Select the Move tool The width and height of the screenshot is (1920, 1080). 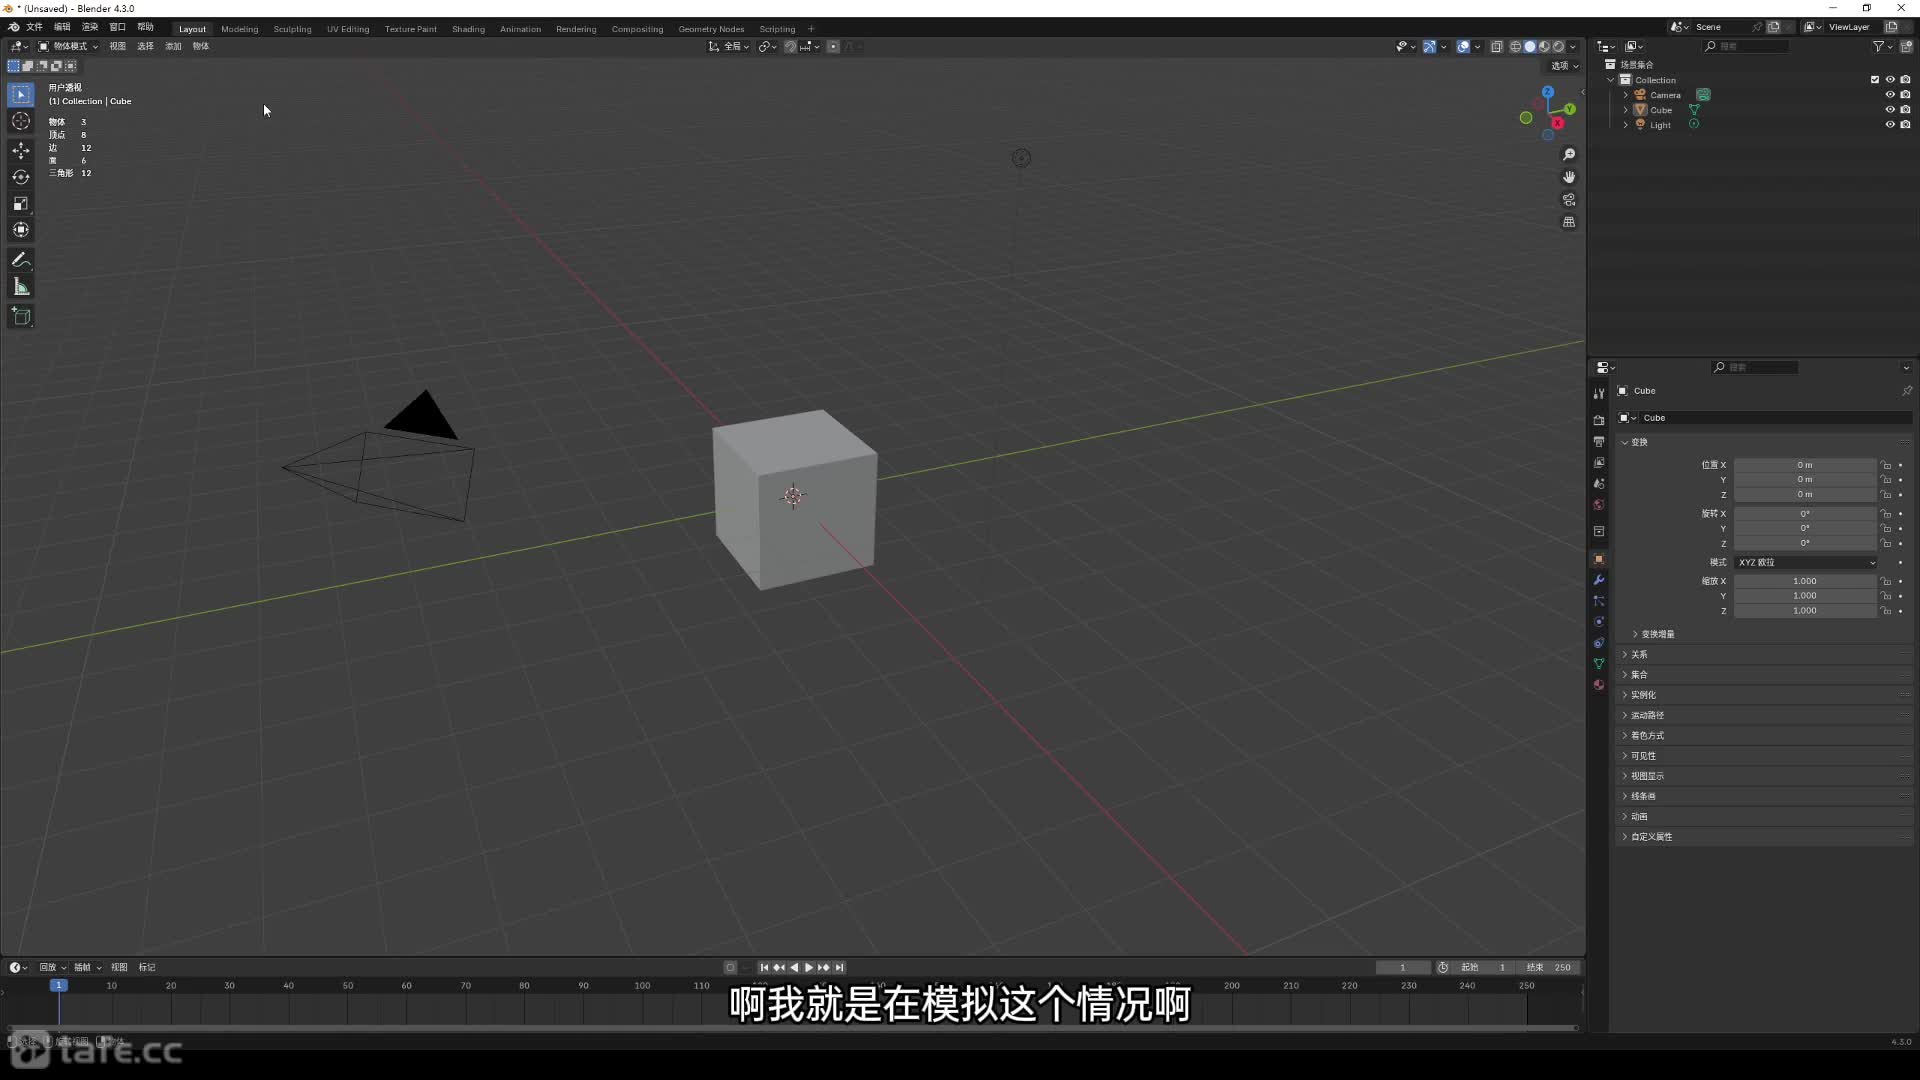21,150
